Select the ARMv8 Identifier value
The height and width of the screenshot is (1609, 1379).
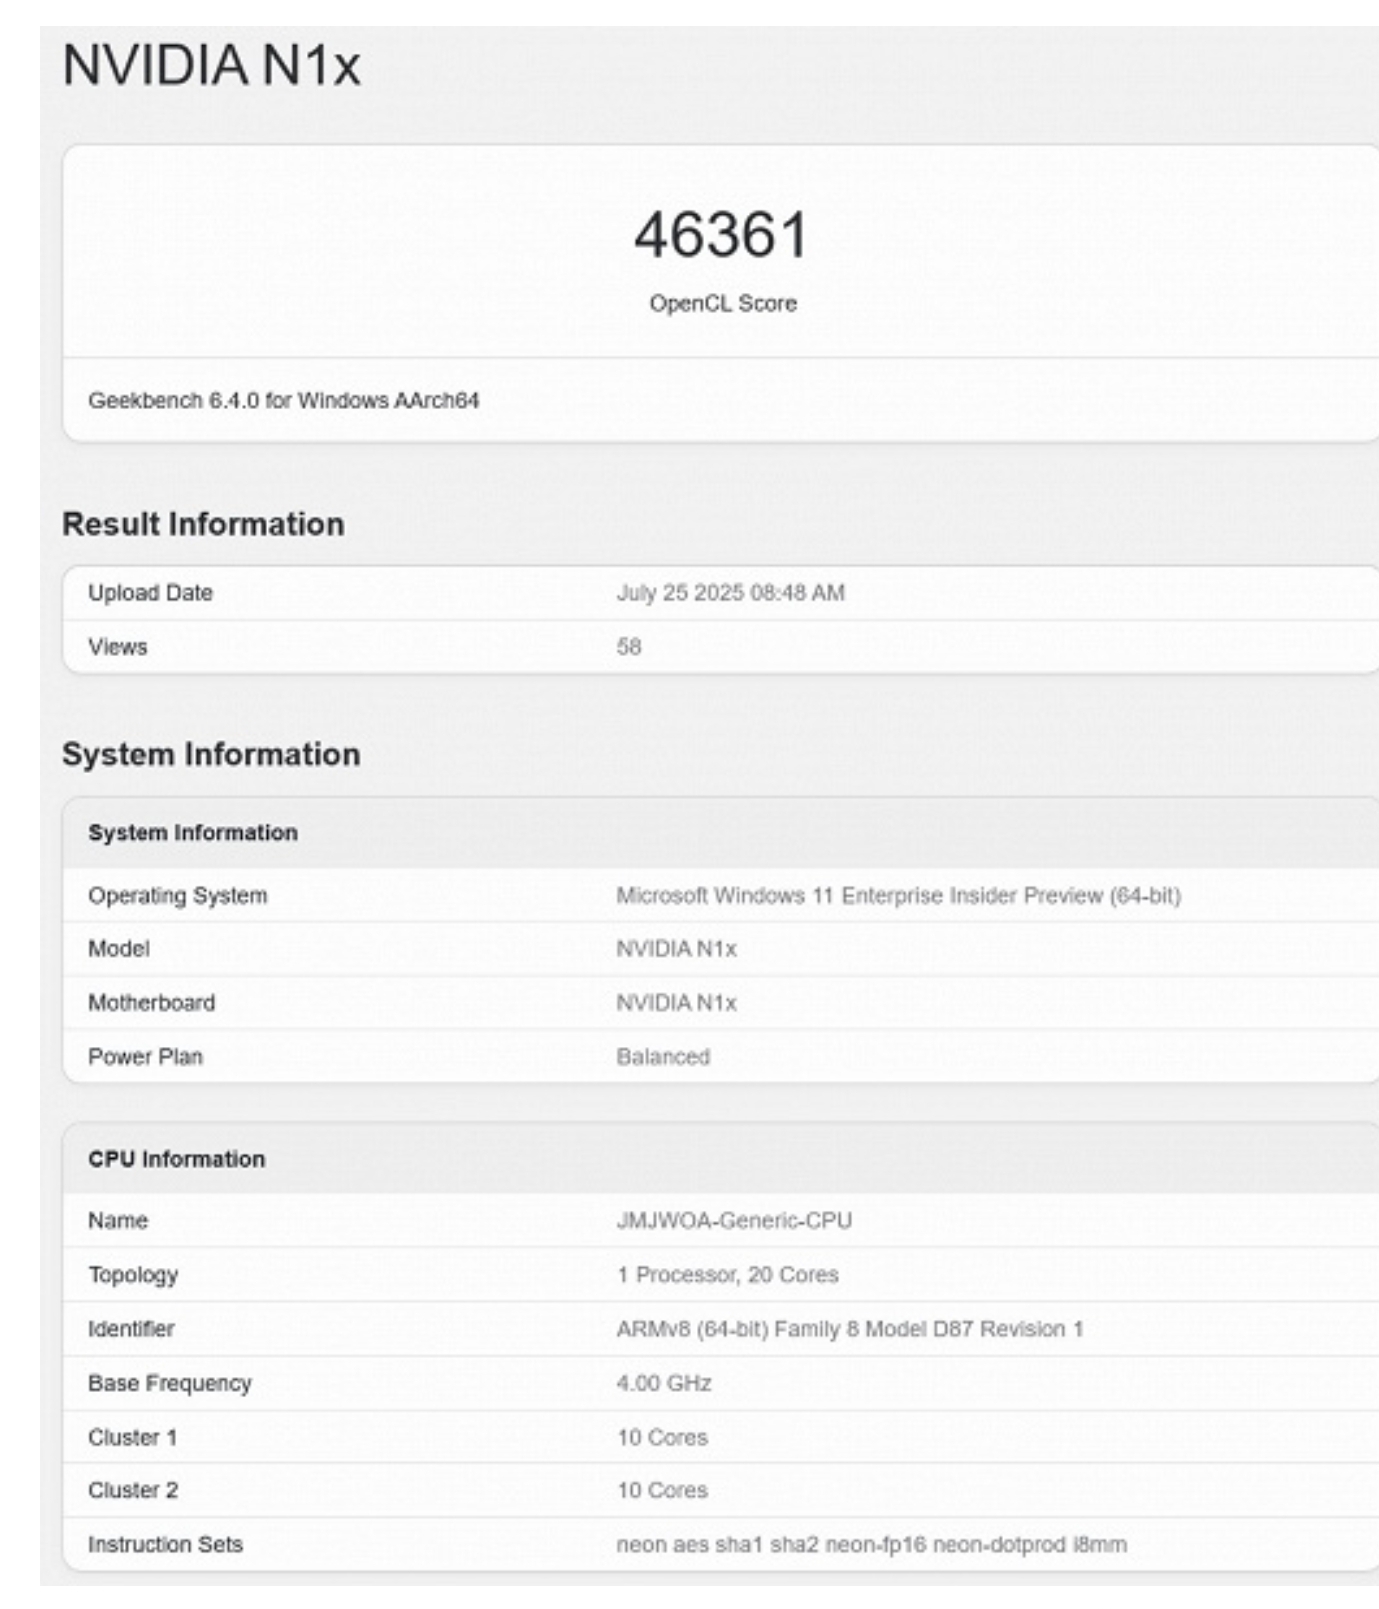coord(850,1329)
